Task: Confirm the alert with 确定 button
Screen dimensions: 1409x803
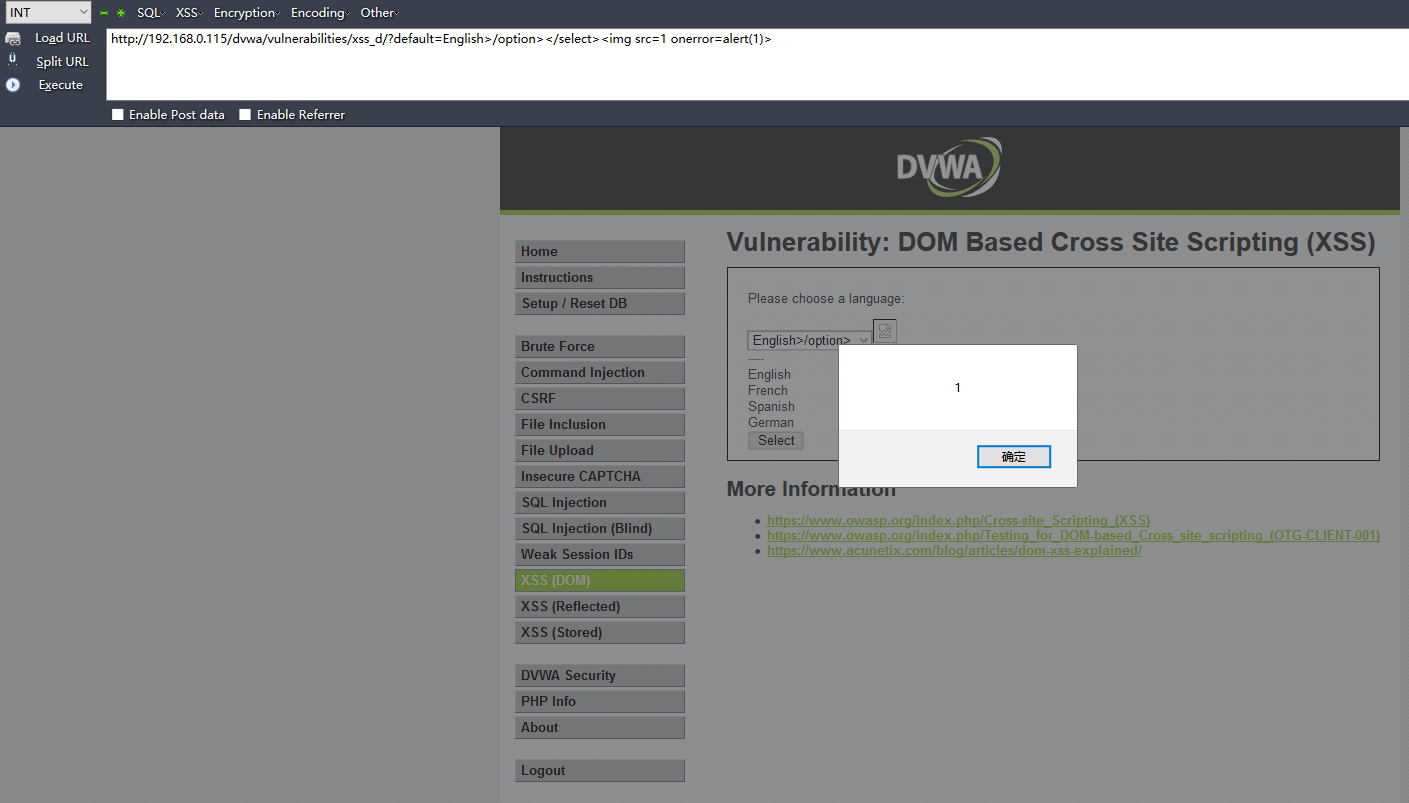Action: (x=1013, y=457)
